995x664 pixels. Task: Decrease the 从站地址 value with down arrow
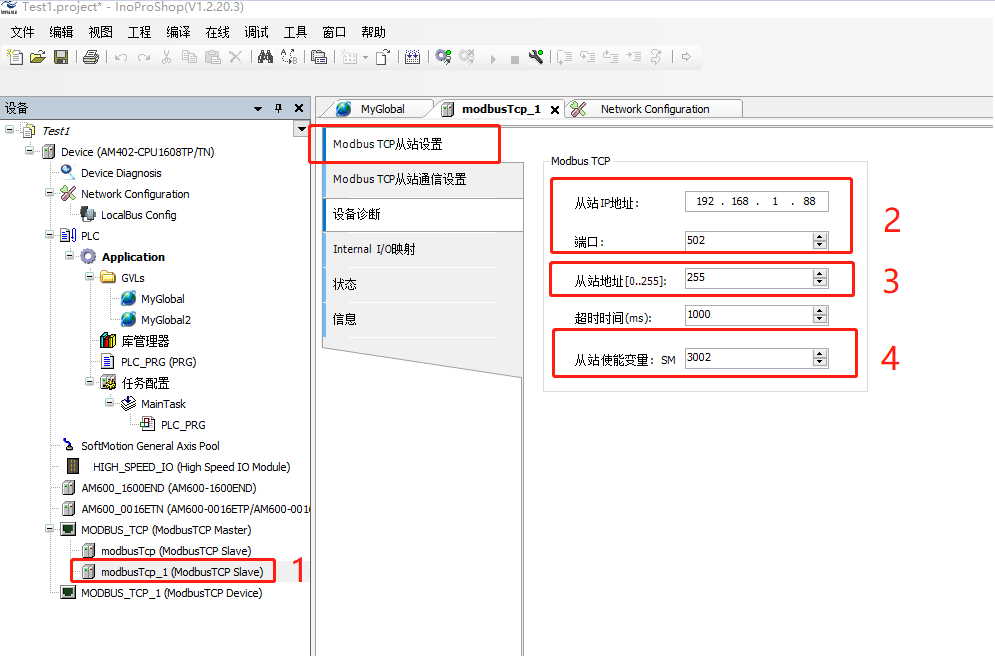pos(820,282)
